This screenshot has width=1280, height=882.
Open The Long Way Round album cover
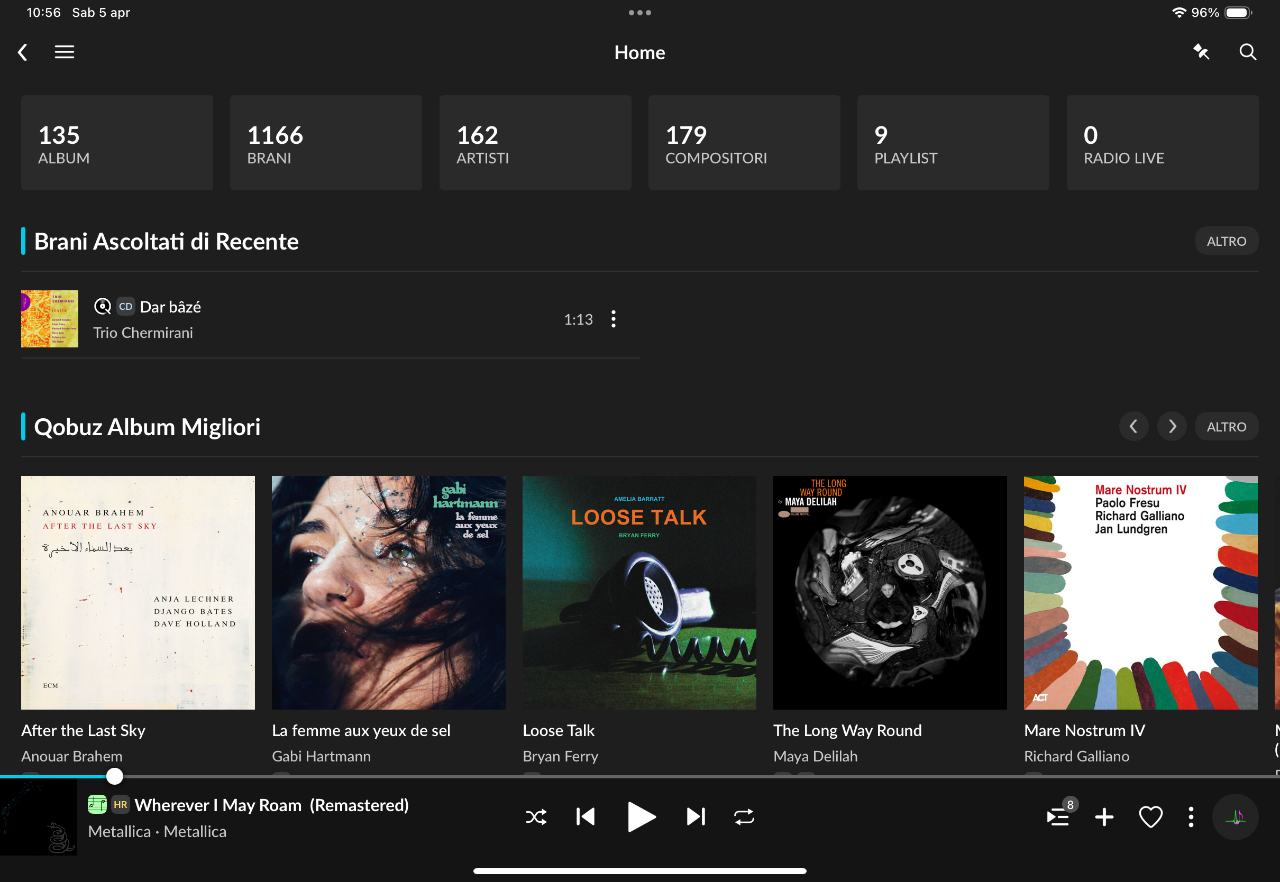(x=890, y=593)
